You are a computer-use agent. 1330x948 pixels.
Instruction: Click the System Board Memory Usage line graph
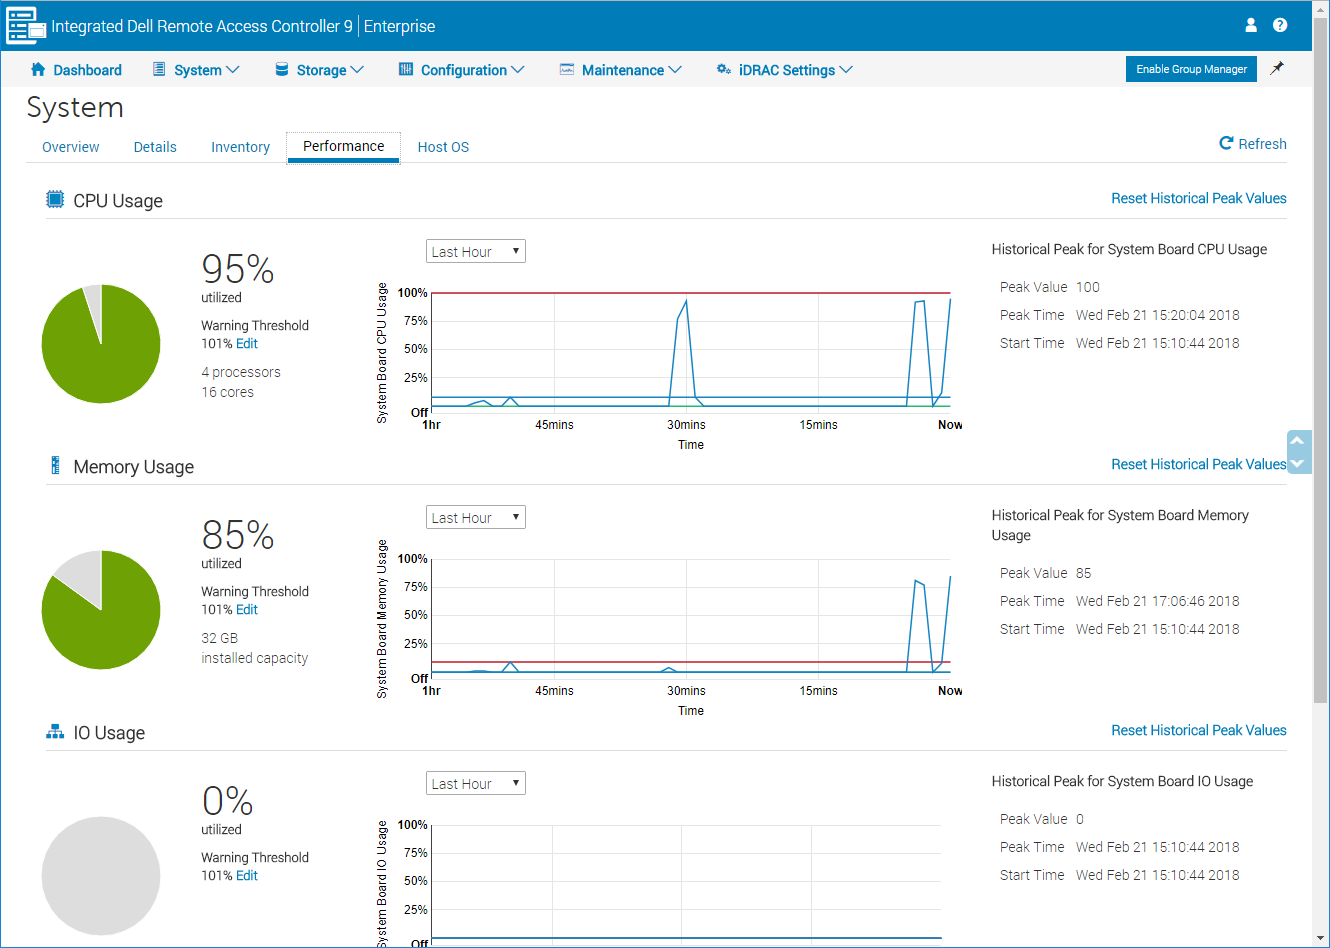point(690,616)
